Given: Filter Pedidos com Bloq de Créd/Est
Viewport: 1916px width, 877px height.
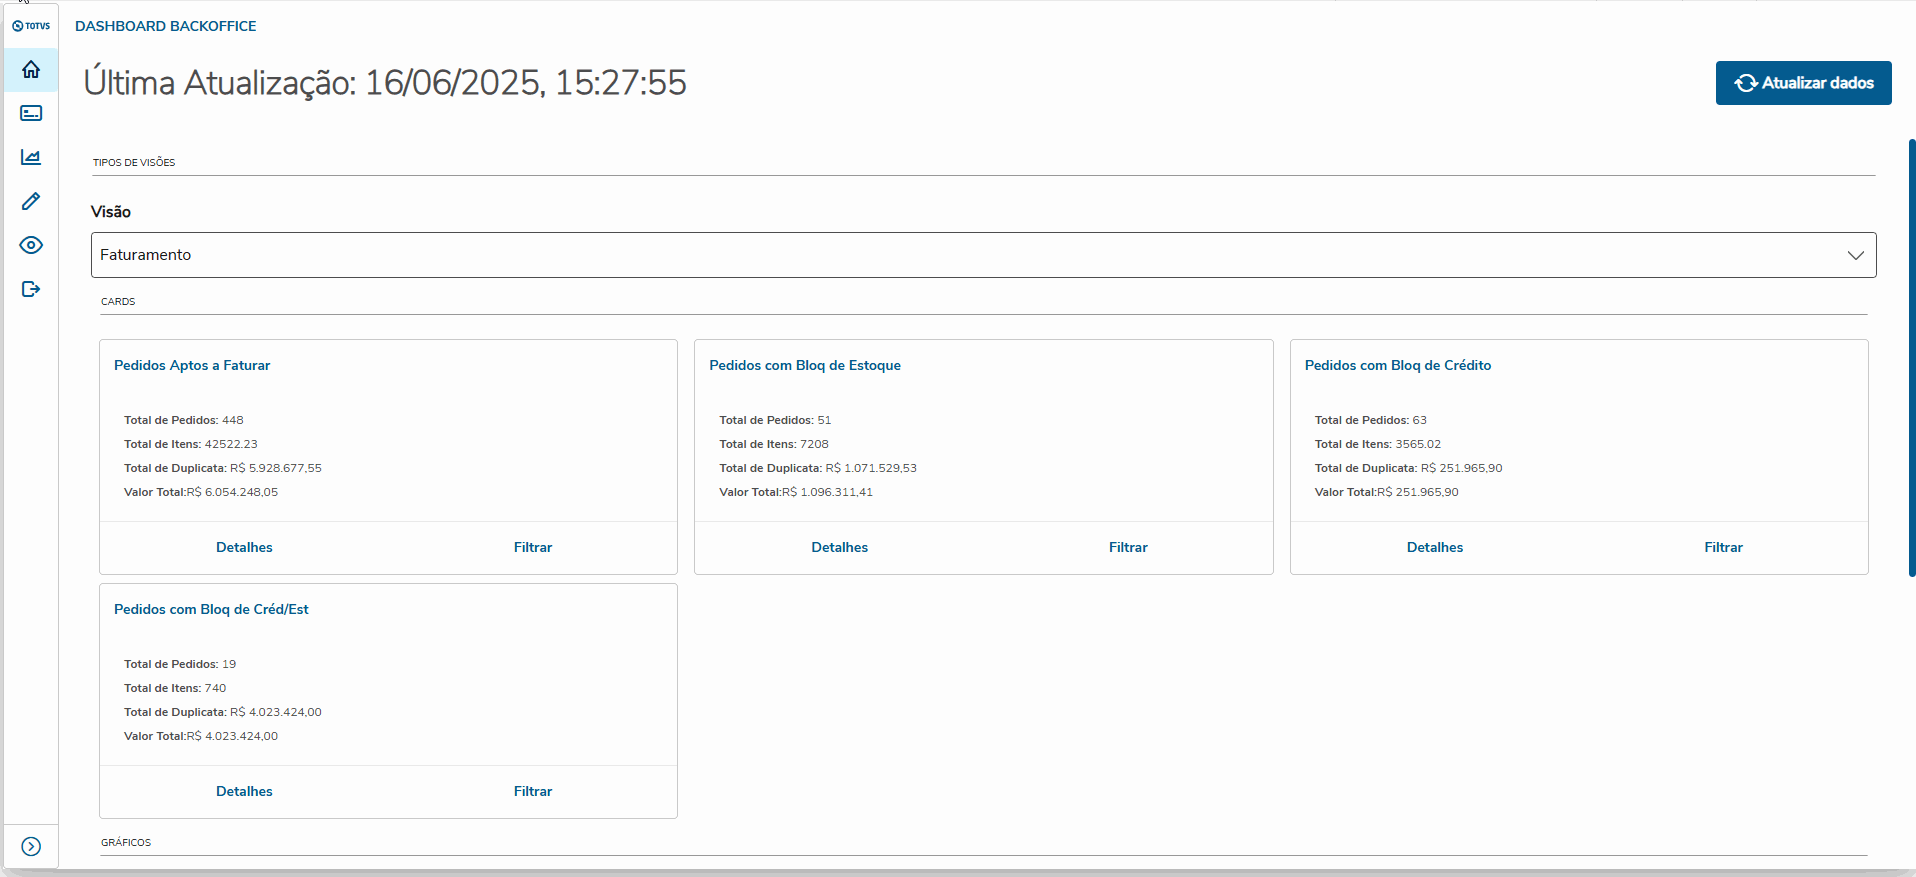Looking at the screenshot, I should 533,791.
